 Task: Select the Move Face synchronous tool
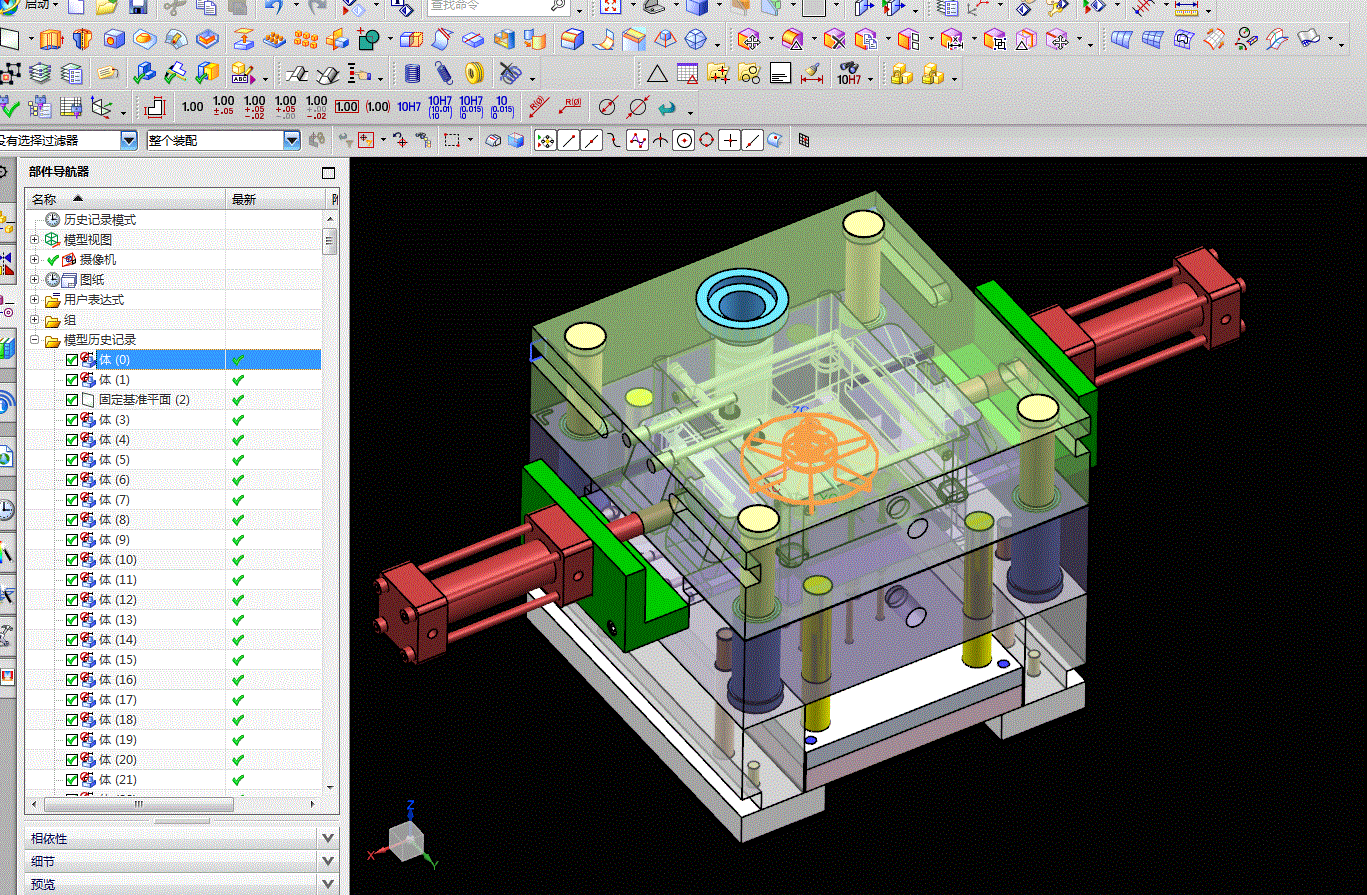pyautogui.click(x=749, y=40)
